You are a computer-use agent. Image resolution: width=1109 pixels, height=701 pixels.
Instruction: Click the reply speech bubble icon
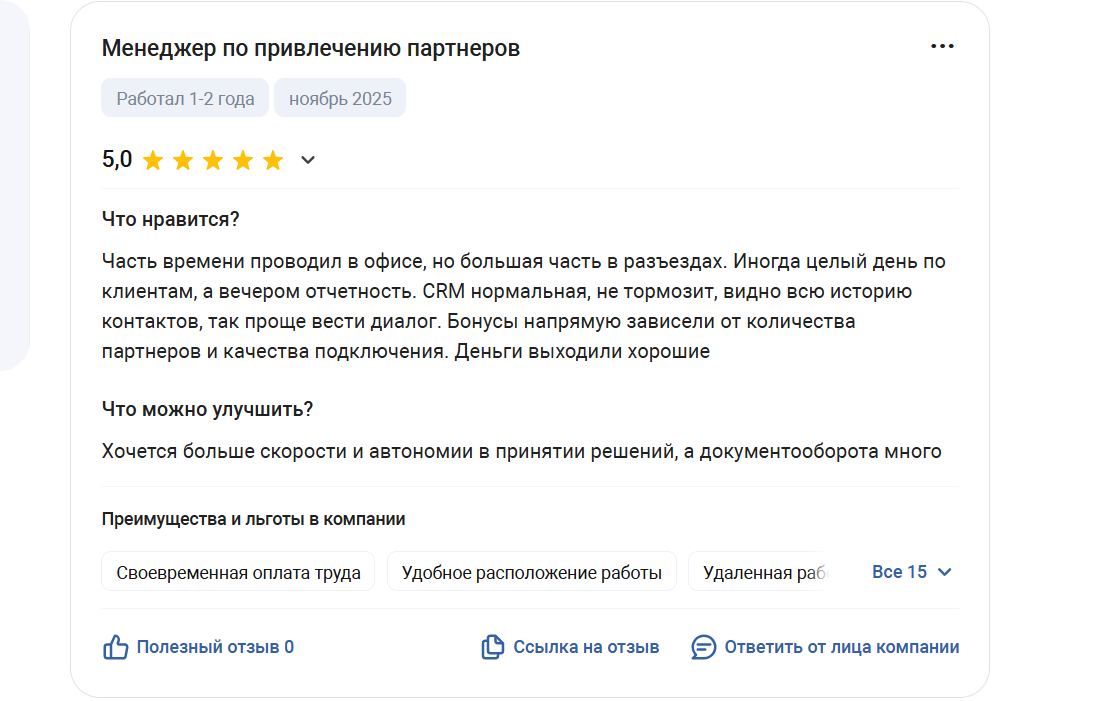click(x=704, y=647)
